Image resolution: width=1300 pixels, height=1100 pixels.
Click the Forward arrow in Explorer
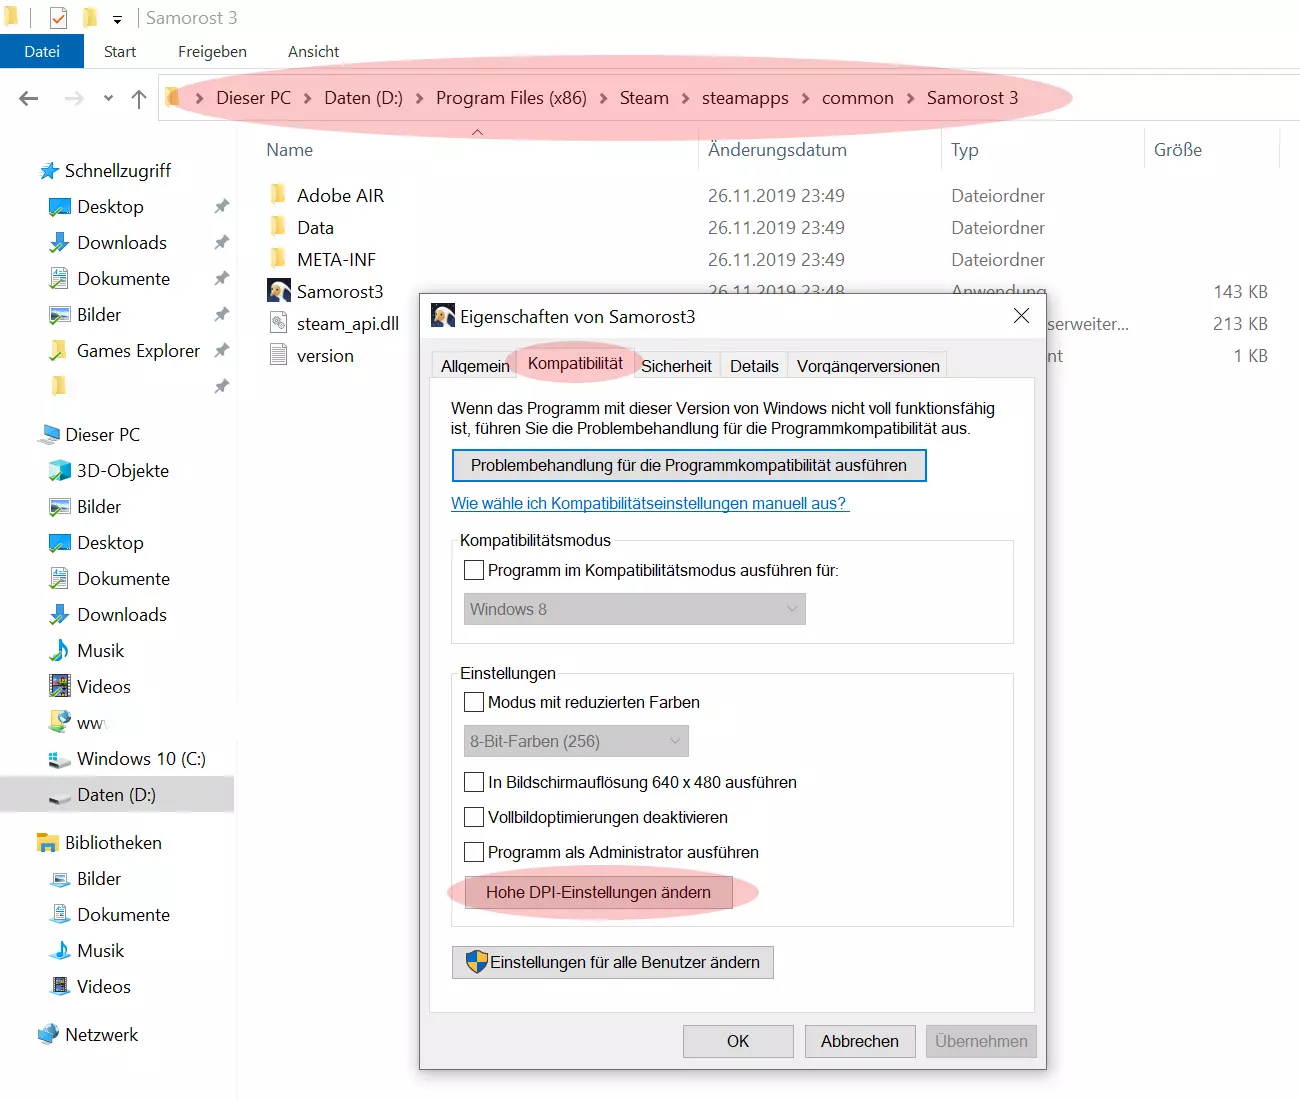[x=74, y=98]
